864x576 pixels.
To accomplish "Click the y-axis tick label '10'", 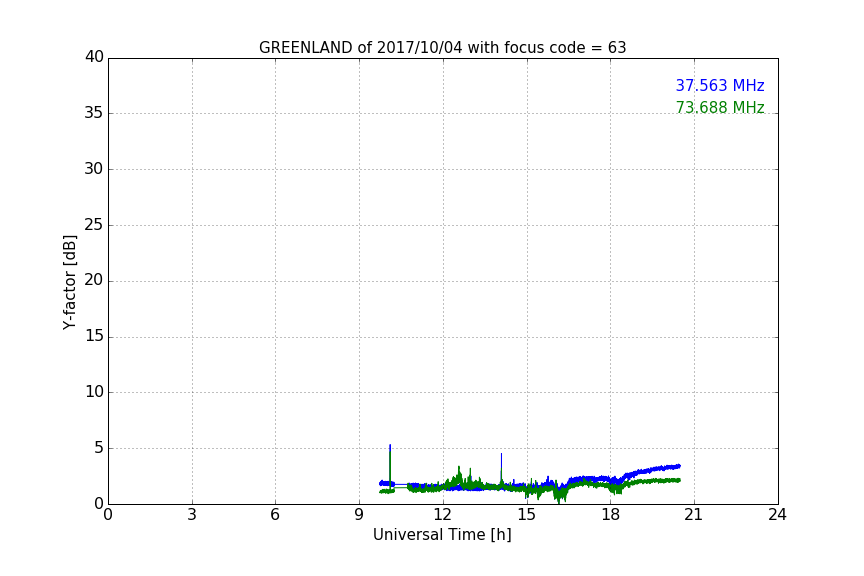I will (x=94, y=392).
